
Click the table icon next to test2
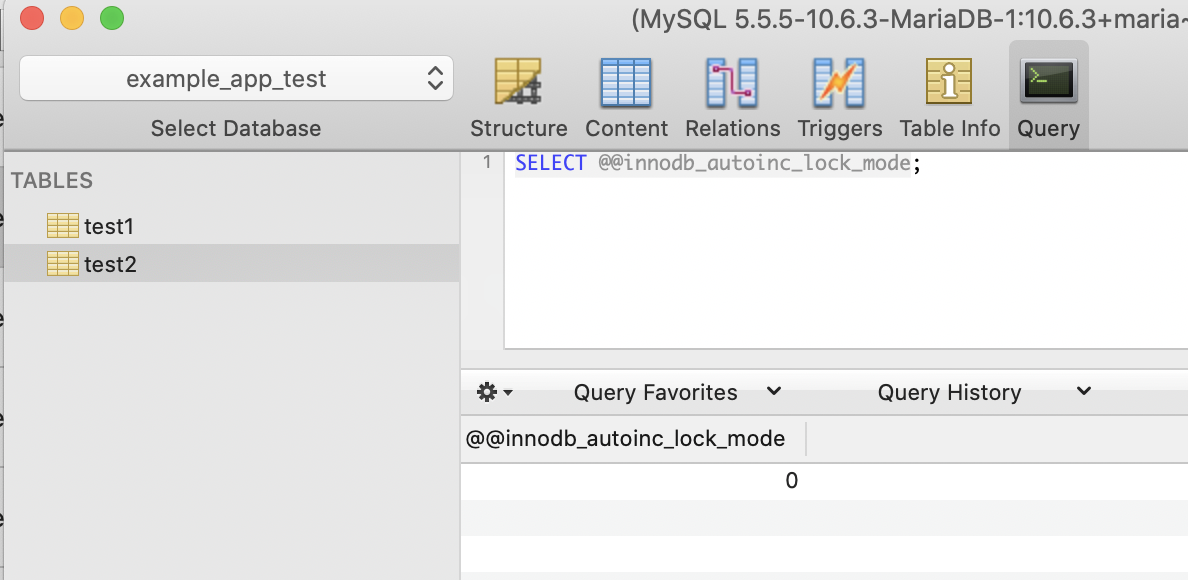point(63,264)
